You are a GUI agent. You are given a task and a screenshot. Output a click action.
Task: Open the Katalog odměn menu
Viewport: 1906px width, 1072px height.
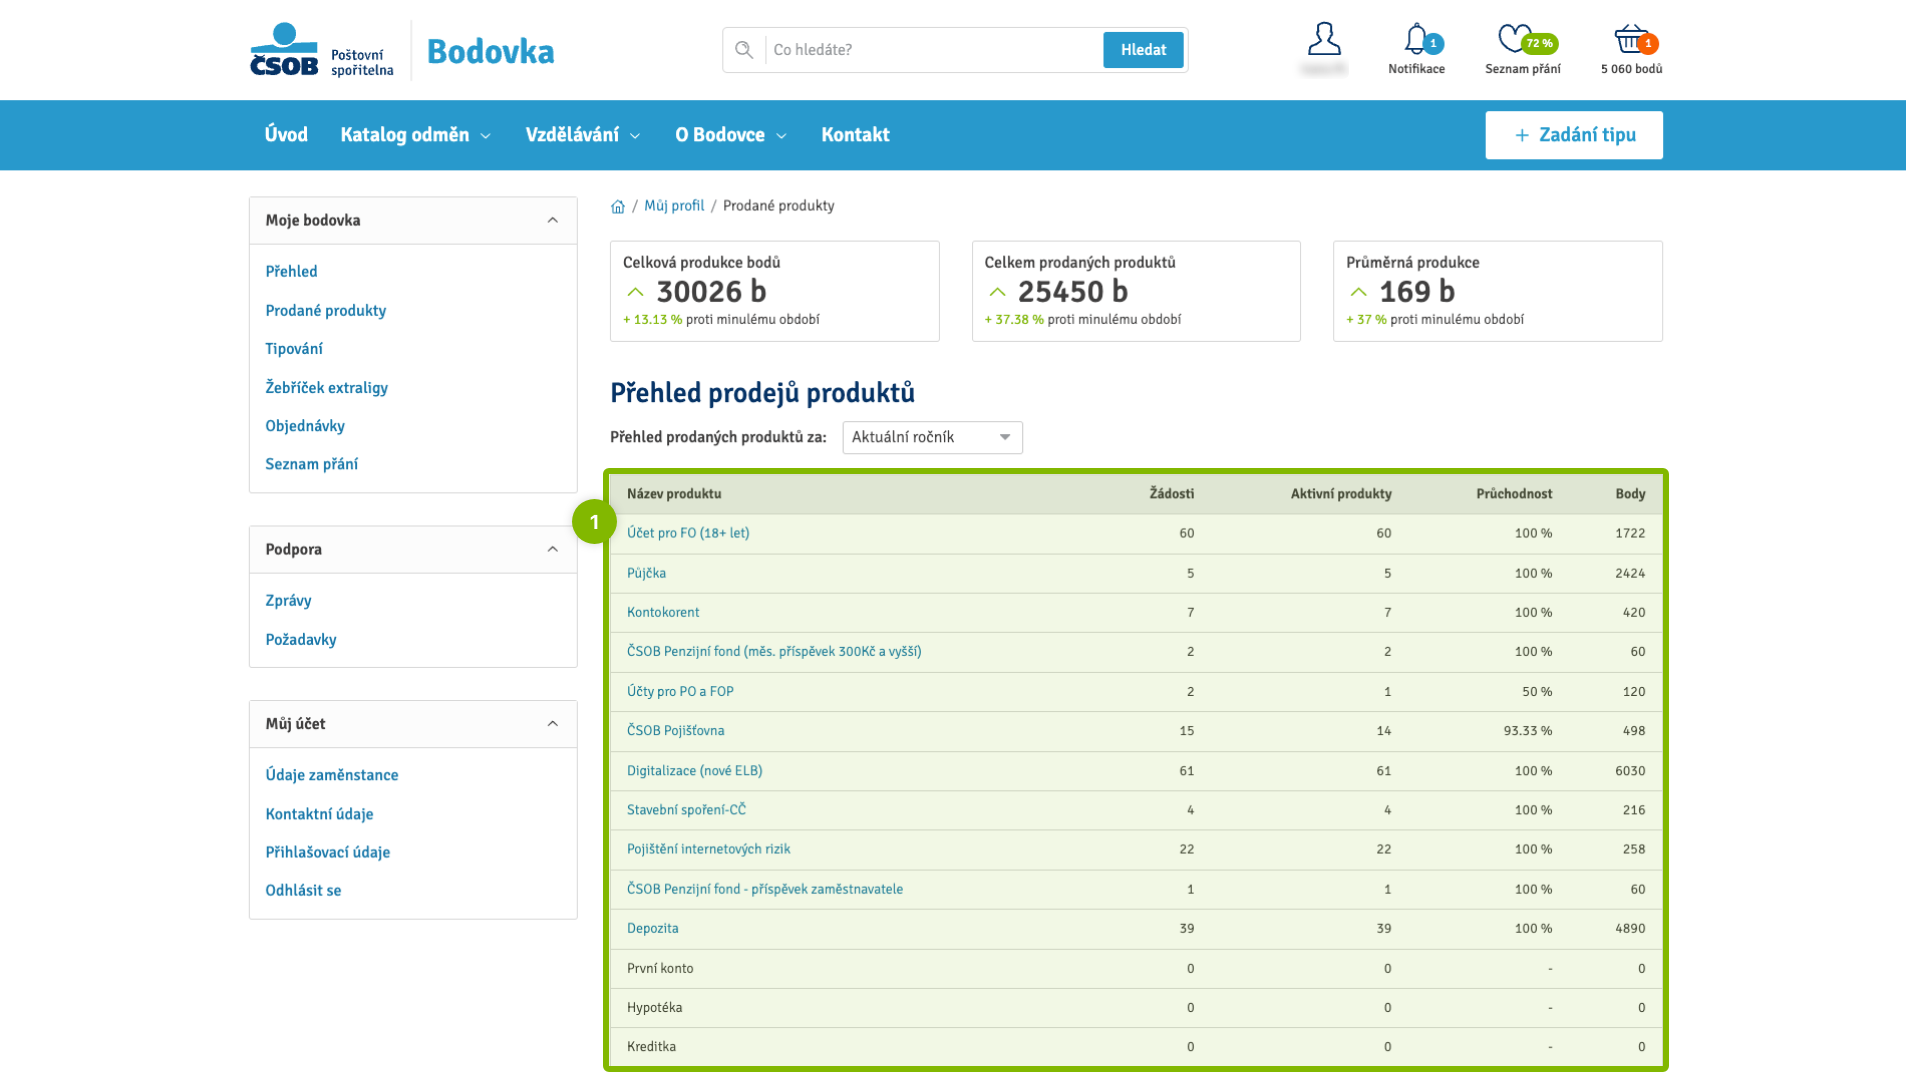(x=415, y=135)
